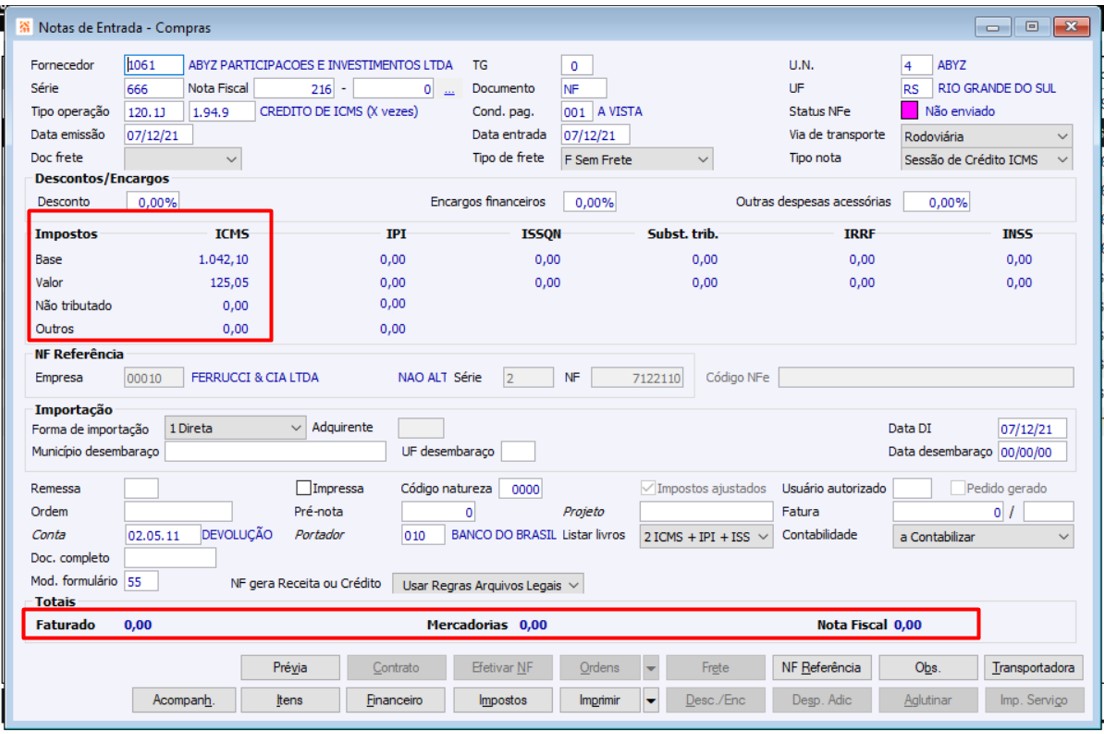The width and height of the screenshot is (1104, 734).
Task: Click the ellipsis lookup next to Nota Fiscal
Action: pyautogui.click(x=449, y=89)
